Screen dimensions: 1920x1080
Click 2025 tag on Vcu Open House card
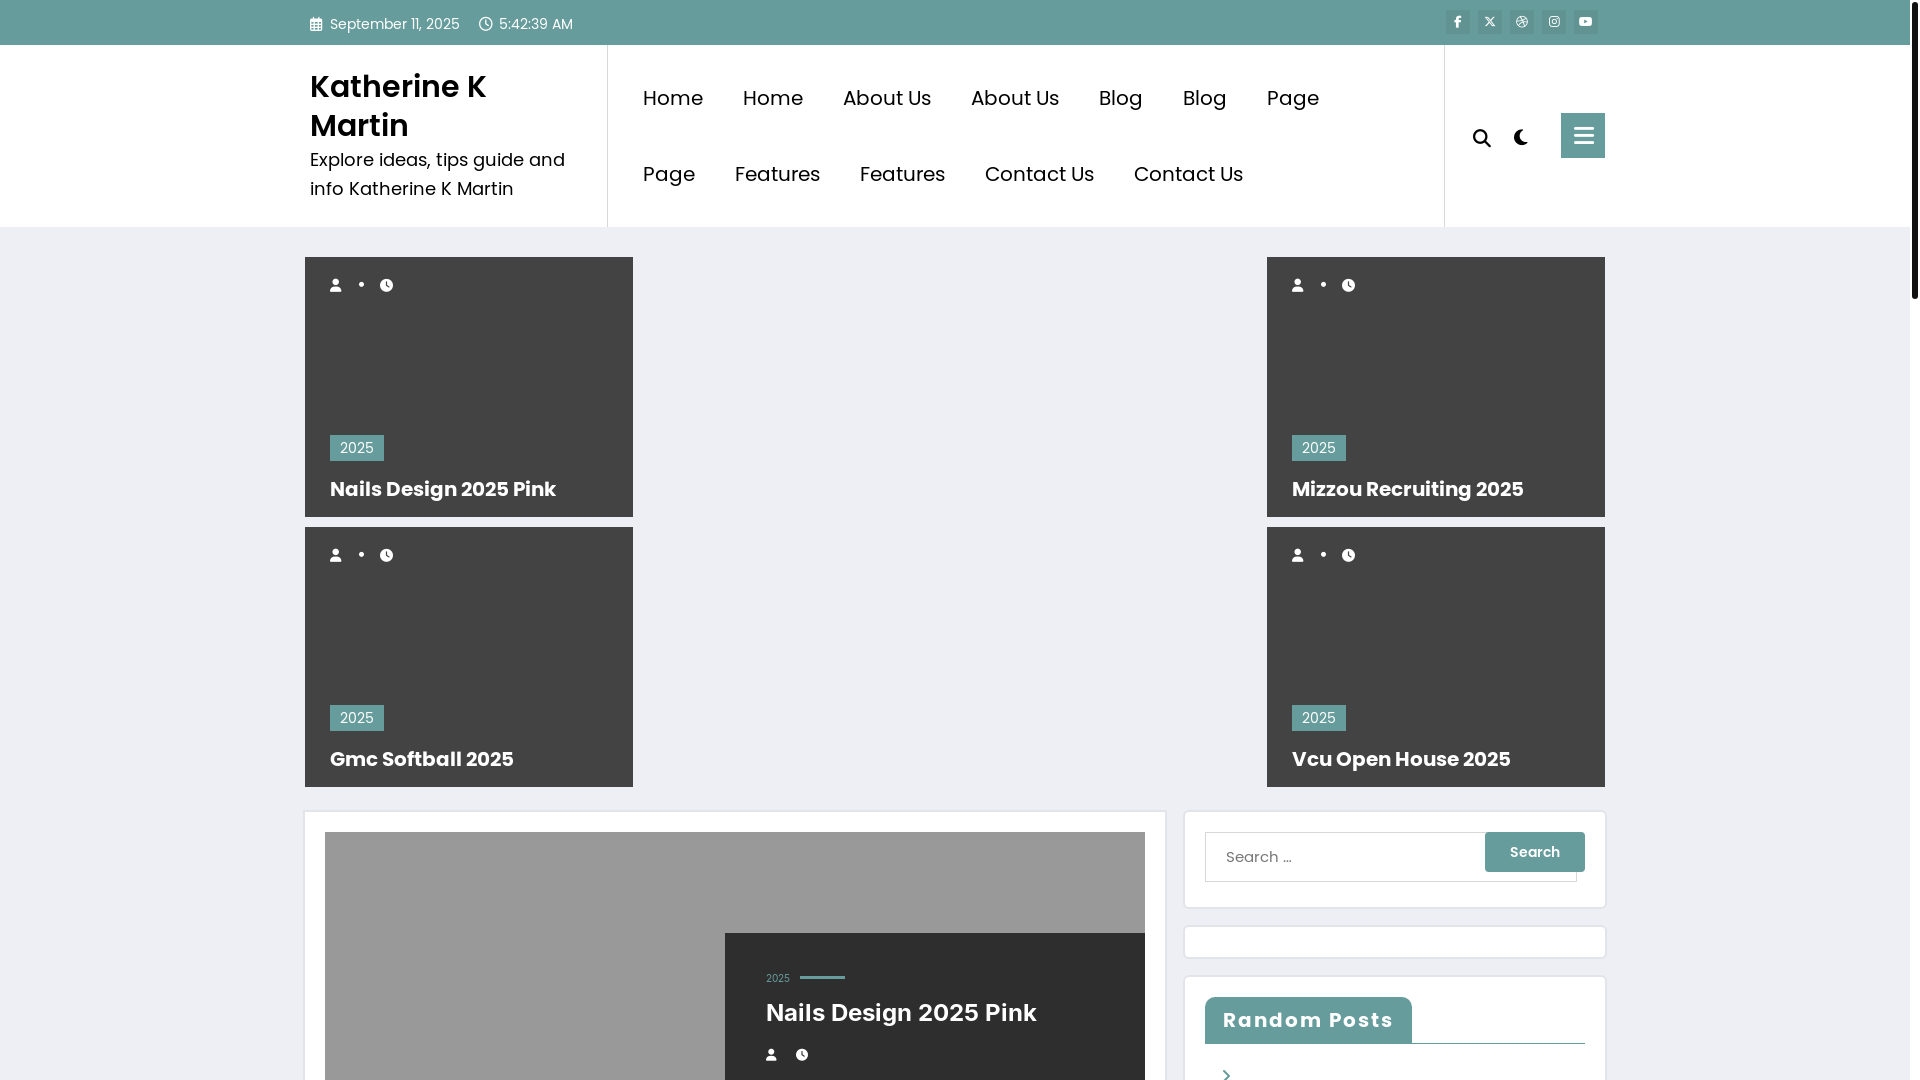pos(1319,718)
